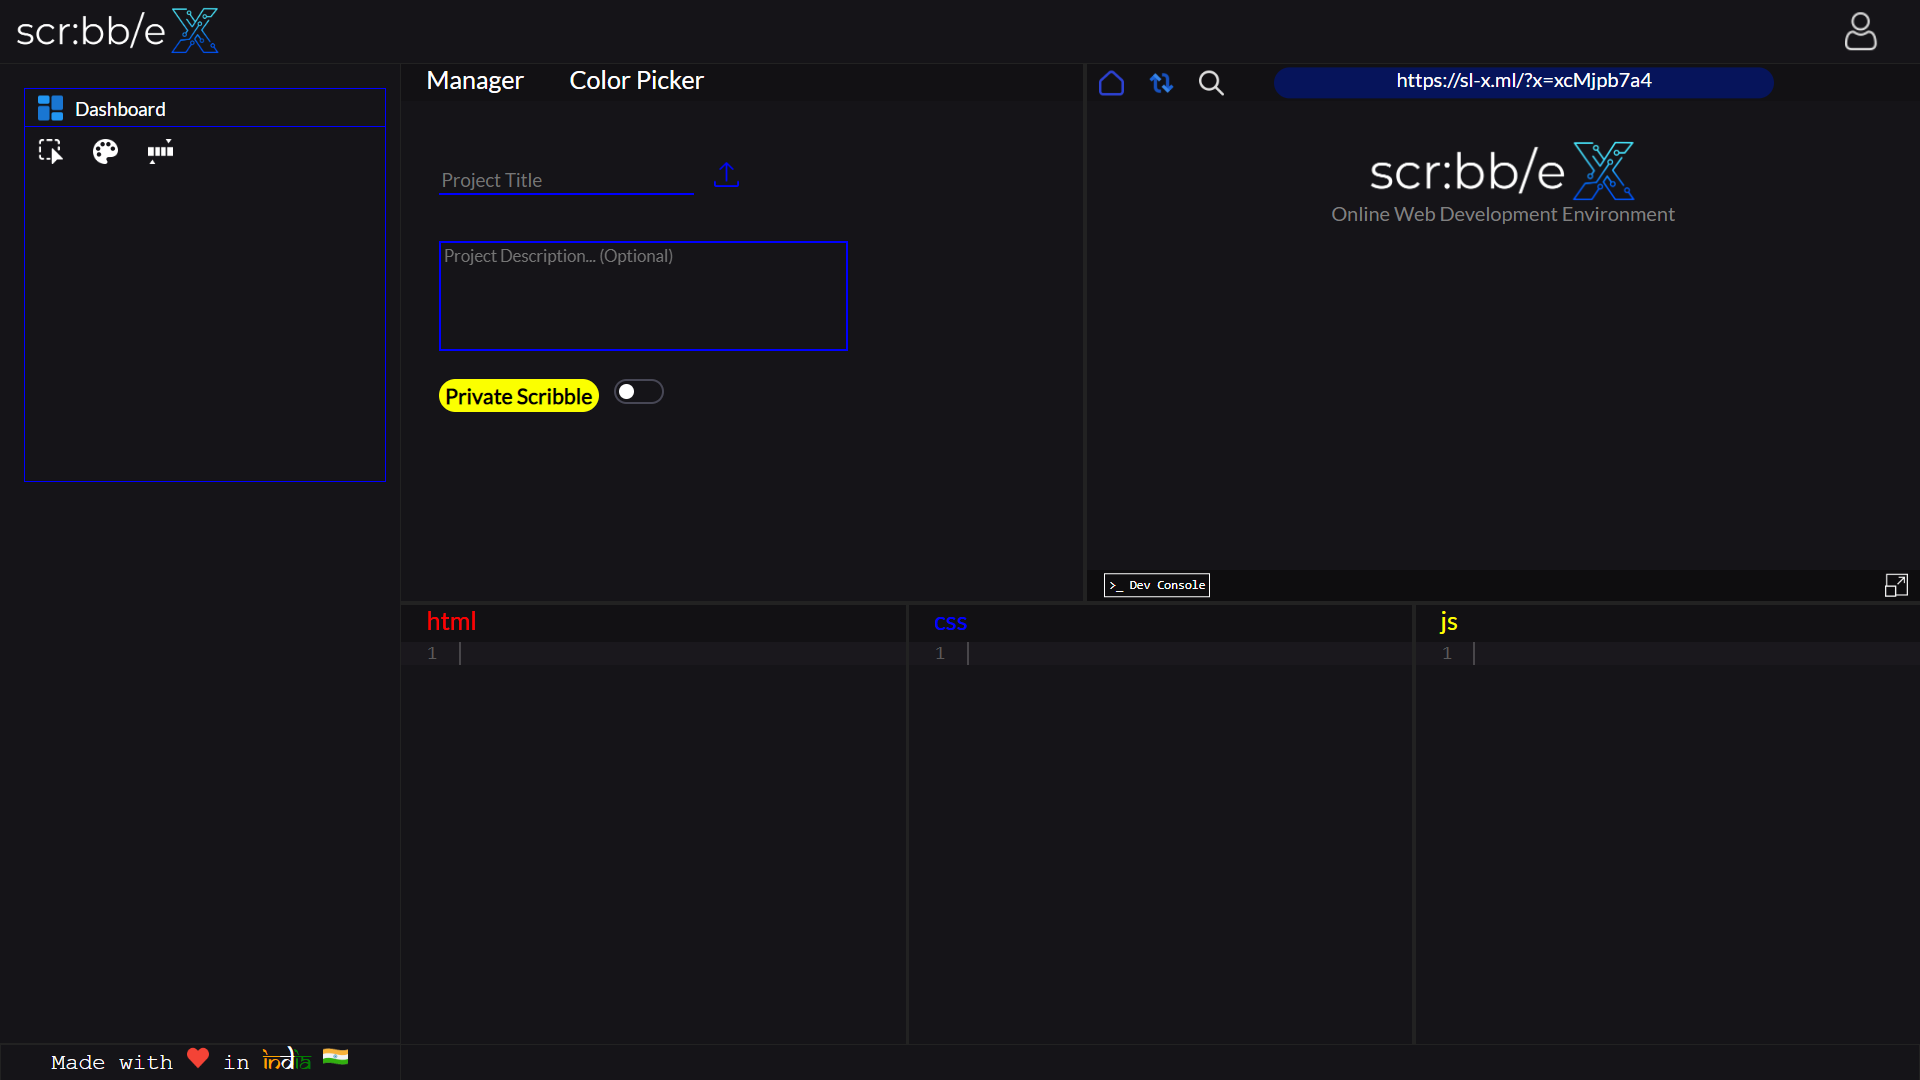Expand the preview with the pop-out icon

tap(1896, 585)
